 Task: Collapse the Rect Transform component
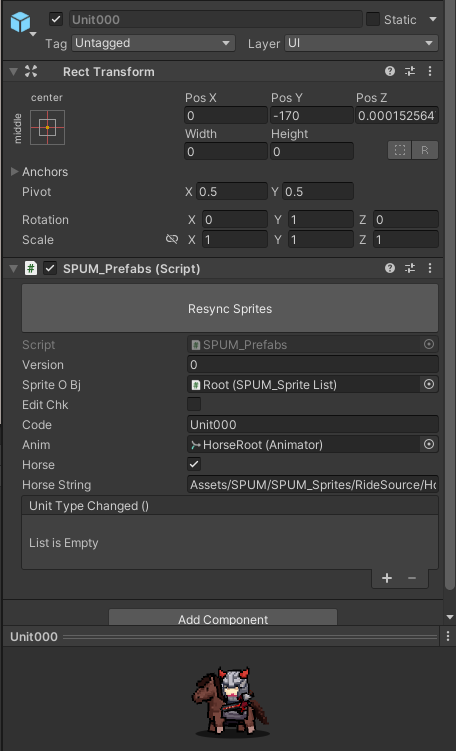point(14,72)
